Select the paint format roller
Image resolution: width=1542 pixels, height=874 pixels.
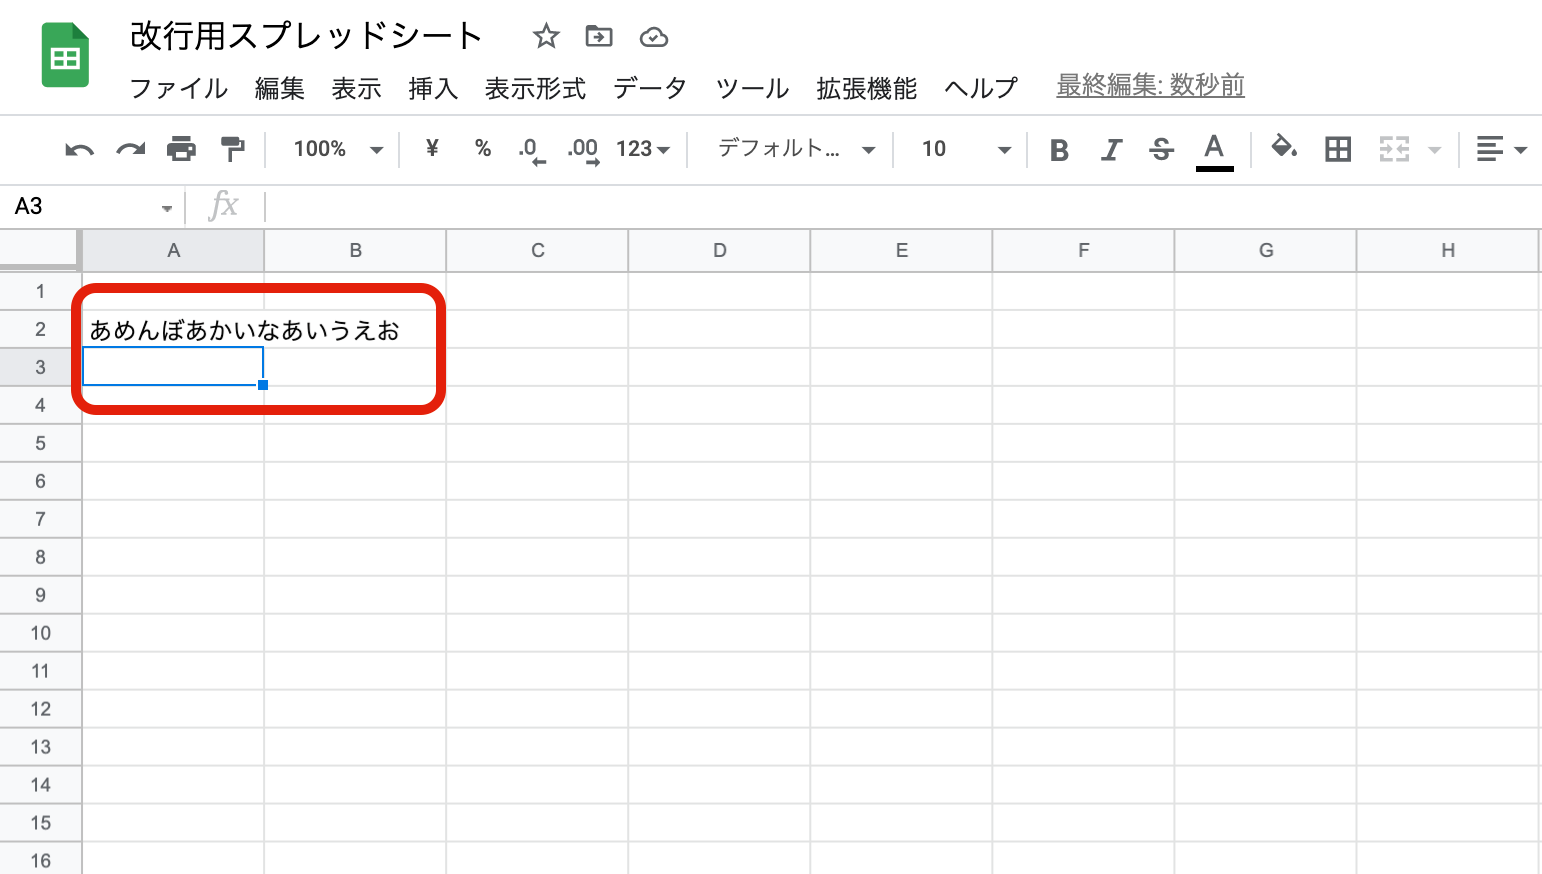click(x=233, y=149)
